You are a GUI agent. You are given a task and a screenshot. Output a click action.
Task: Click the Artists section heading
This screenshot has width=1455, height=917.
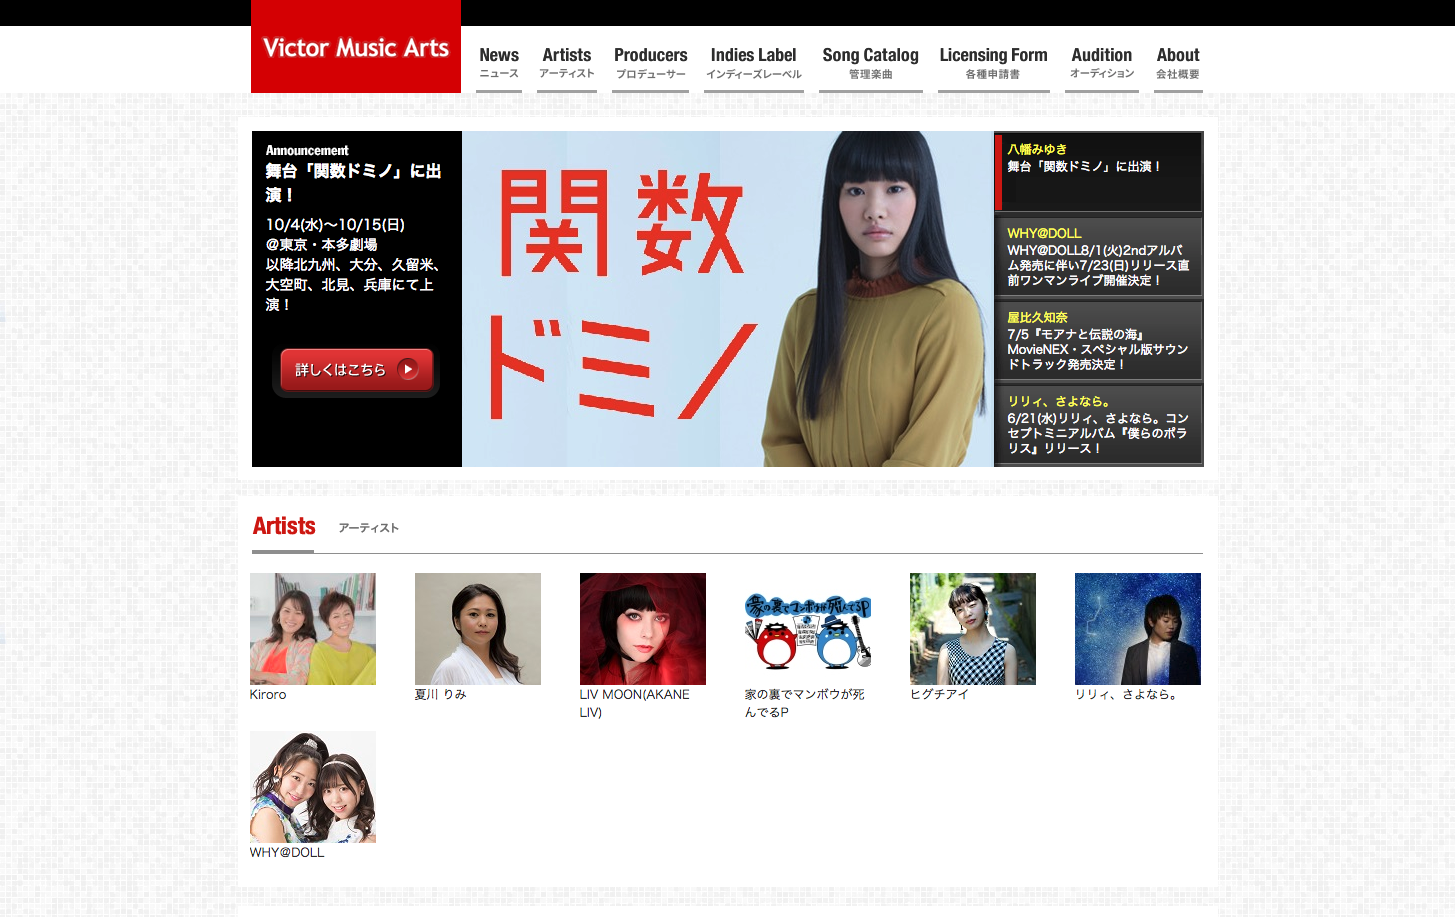(x=284, y=526)
